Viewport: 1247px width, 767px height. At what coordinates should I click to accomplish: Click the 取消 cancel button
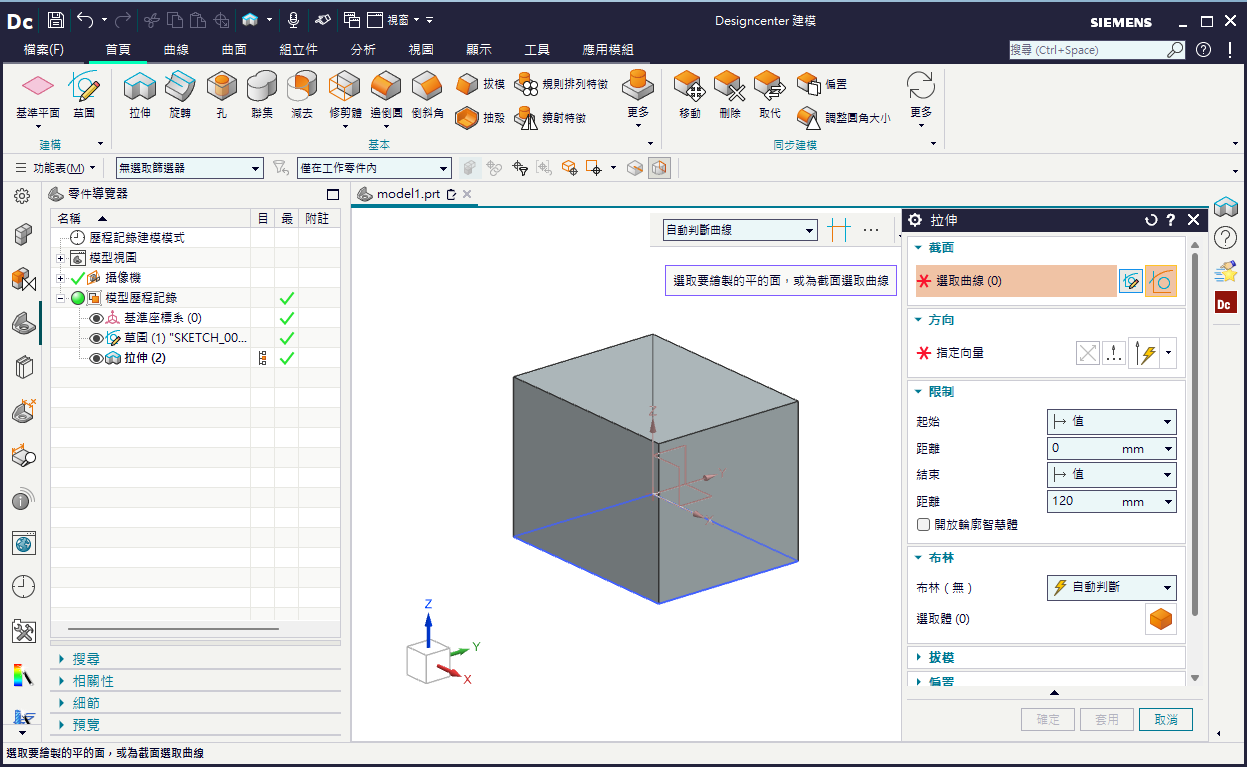tap(1166, 719)
